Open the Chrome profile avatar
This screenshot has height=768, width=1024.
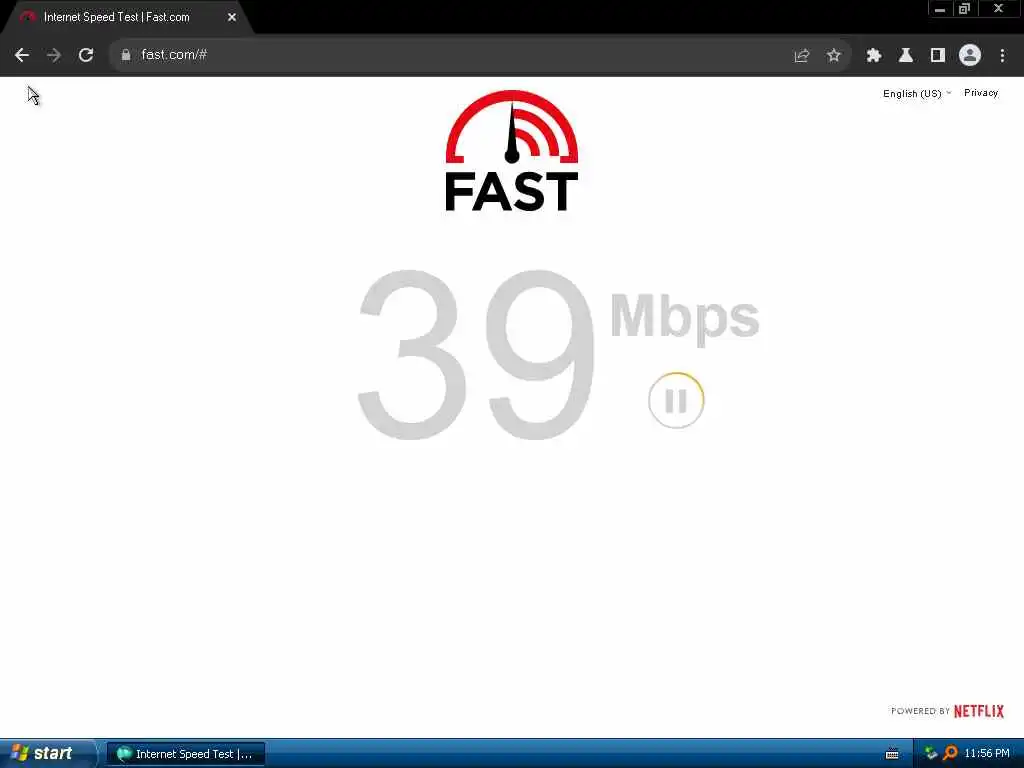(970, 56)
